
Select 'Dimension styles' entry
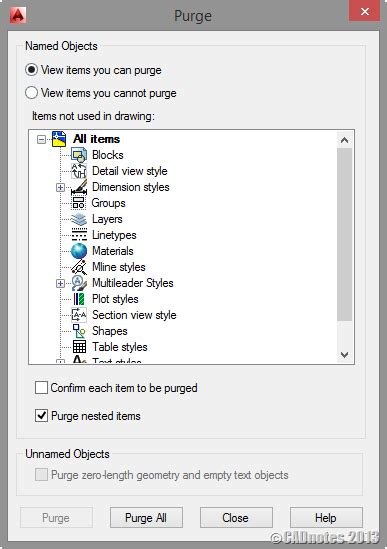(x=130, y=187)
